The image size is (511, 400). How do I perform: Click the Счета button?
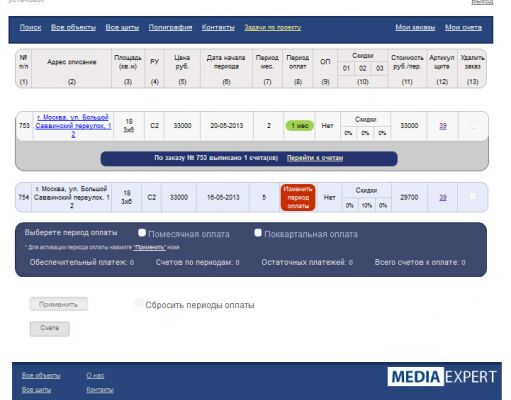50,329
